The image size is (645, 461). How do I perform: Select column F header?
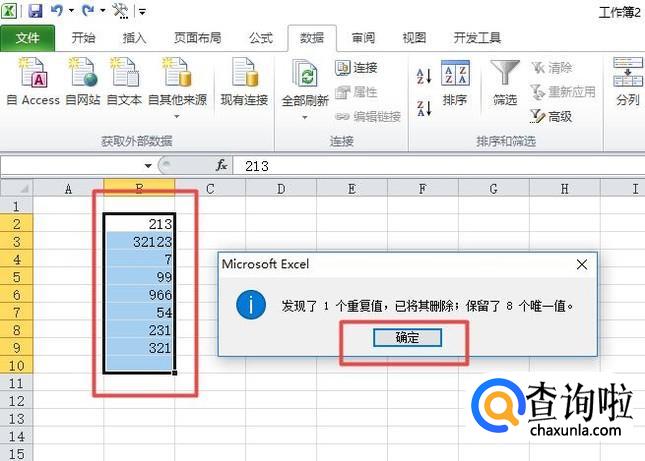click(422, 189)
